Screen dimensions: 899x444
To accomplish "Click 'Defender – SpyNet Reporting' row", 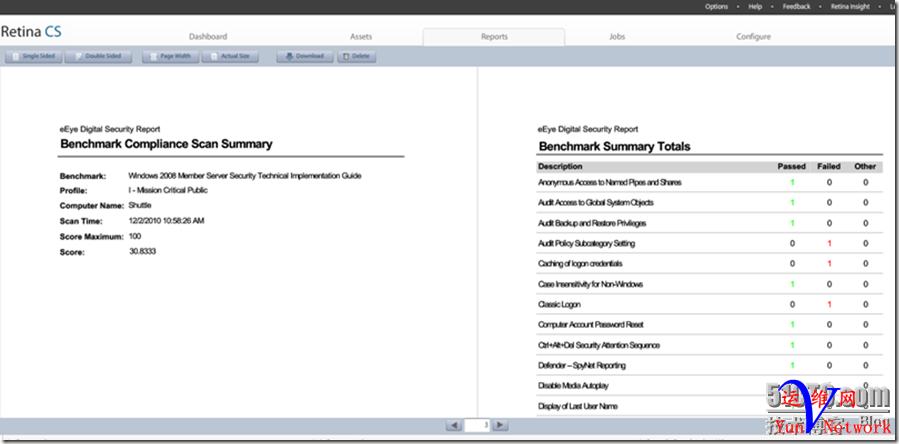I will click(710, 365).
